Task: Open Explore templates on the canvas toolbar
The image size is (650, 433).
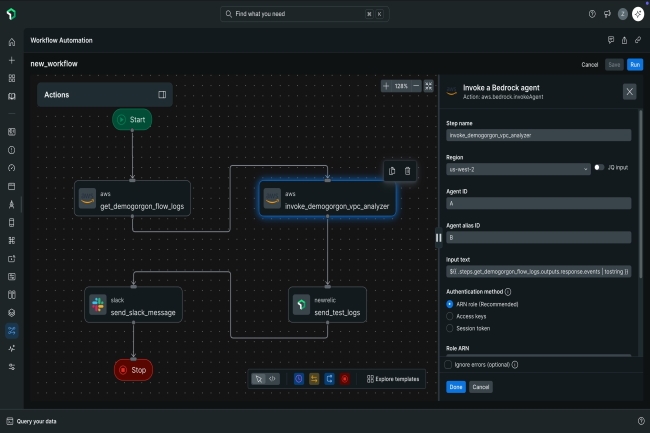Action: [393, 379]
